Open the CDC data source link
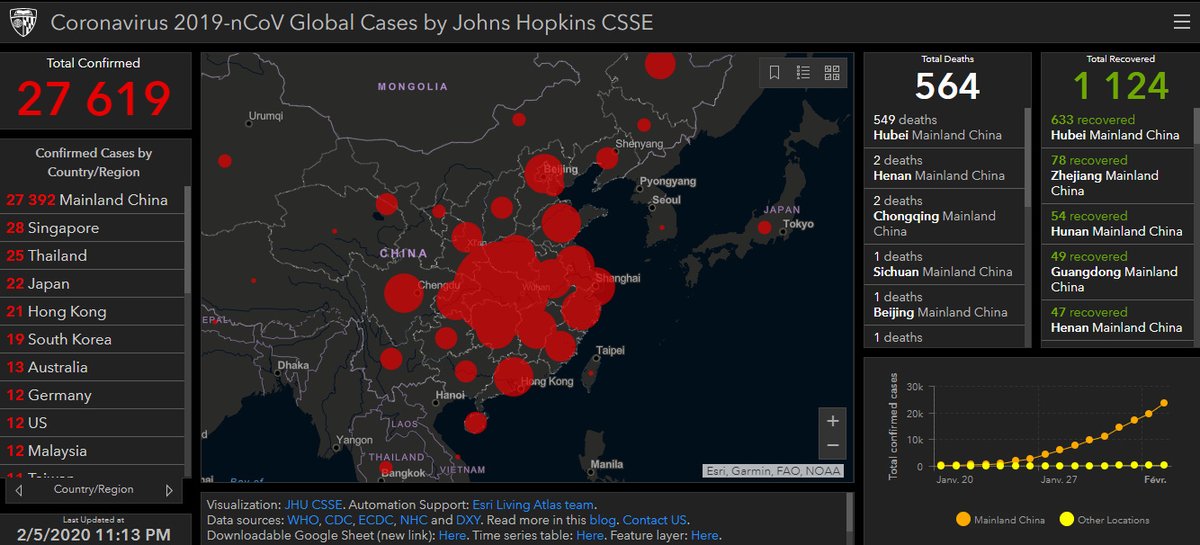 pyautogui.click(x=339, y=520)
